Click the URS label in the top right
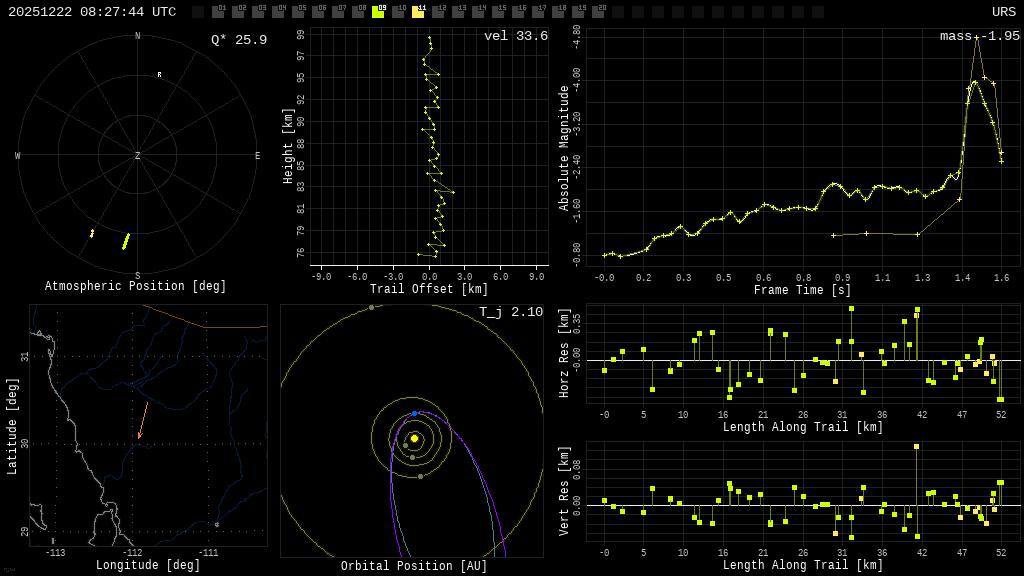The height and width of the screenshot is (576, 1024). pos(1003,12)
